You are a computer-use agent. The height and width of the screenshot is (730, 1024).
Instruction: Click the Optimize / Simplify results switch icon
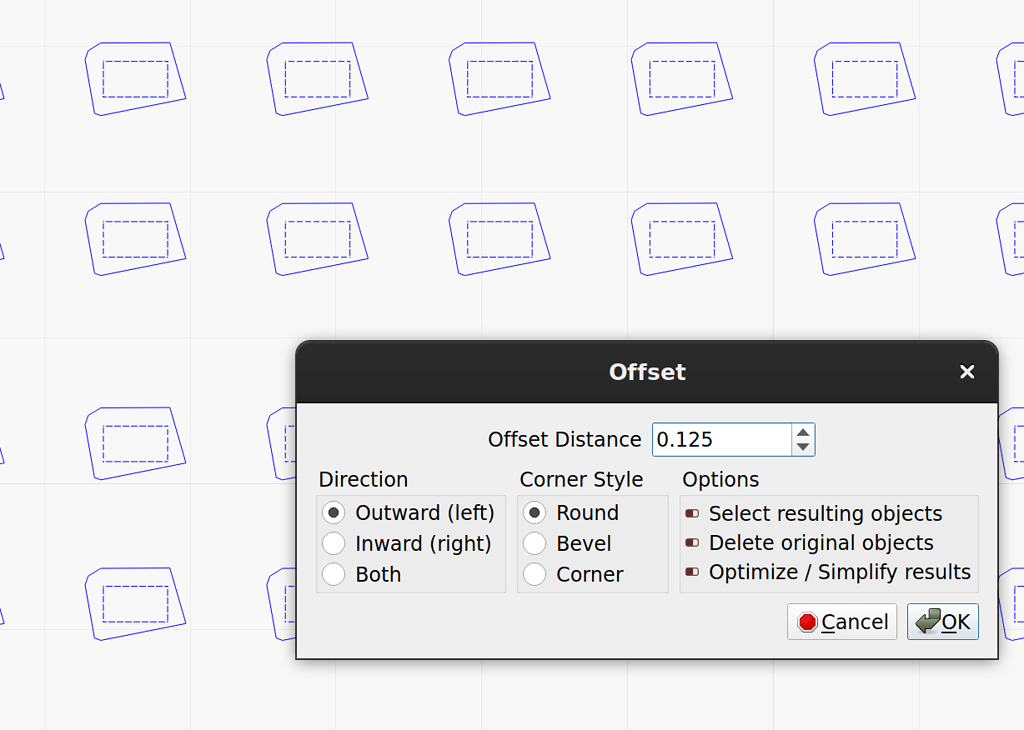pos(691,572)
